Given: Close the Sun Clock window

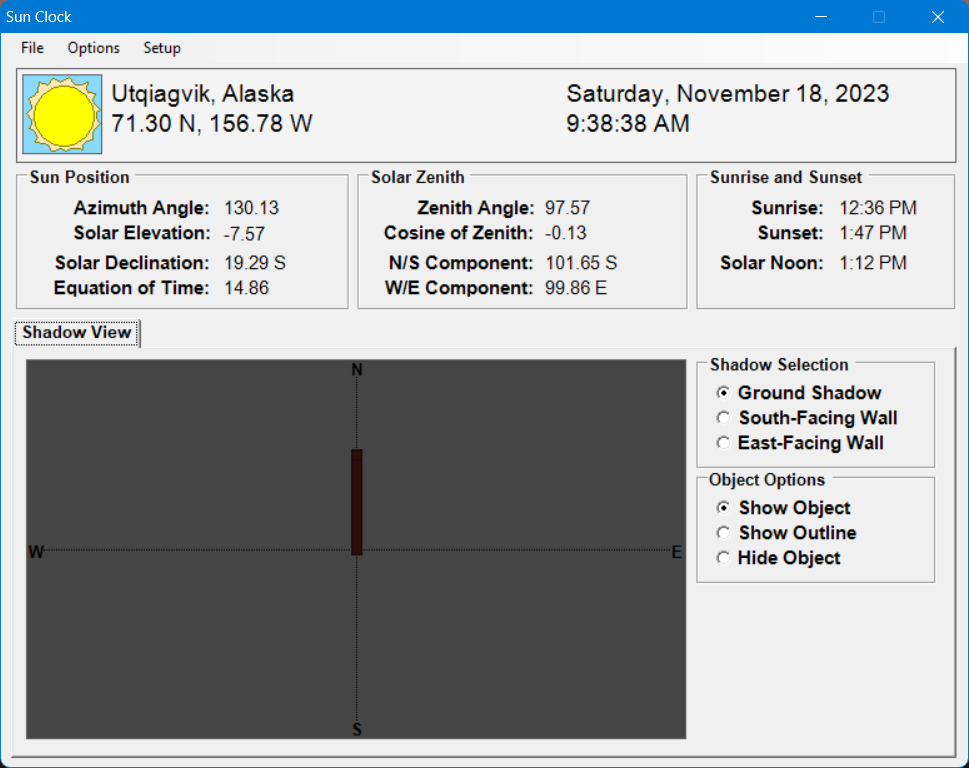Looking at the screenshot, I should (x=937, y=17).
